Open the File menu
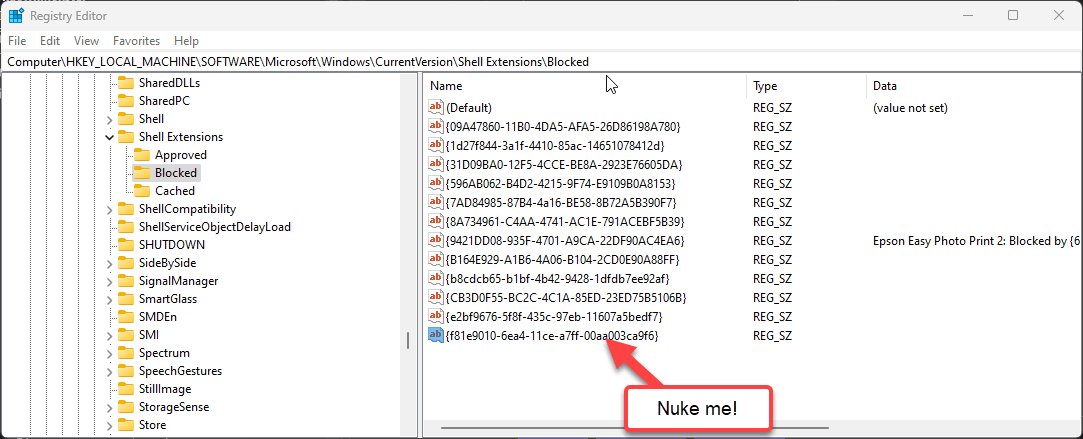 [17, 41]
